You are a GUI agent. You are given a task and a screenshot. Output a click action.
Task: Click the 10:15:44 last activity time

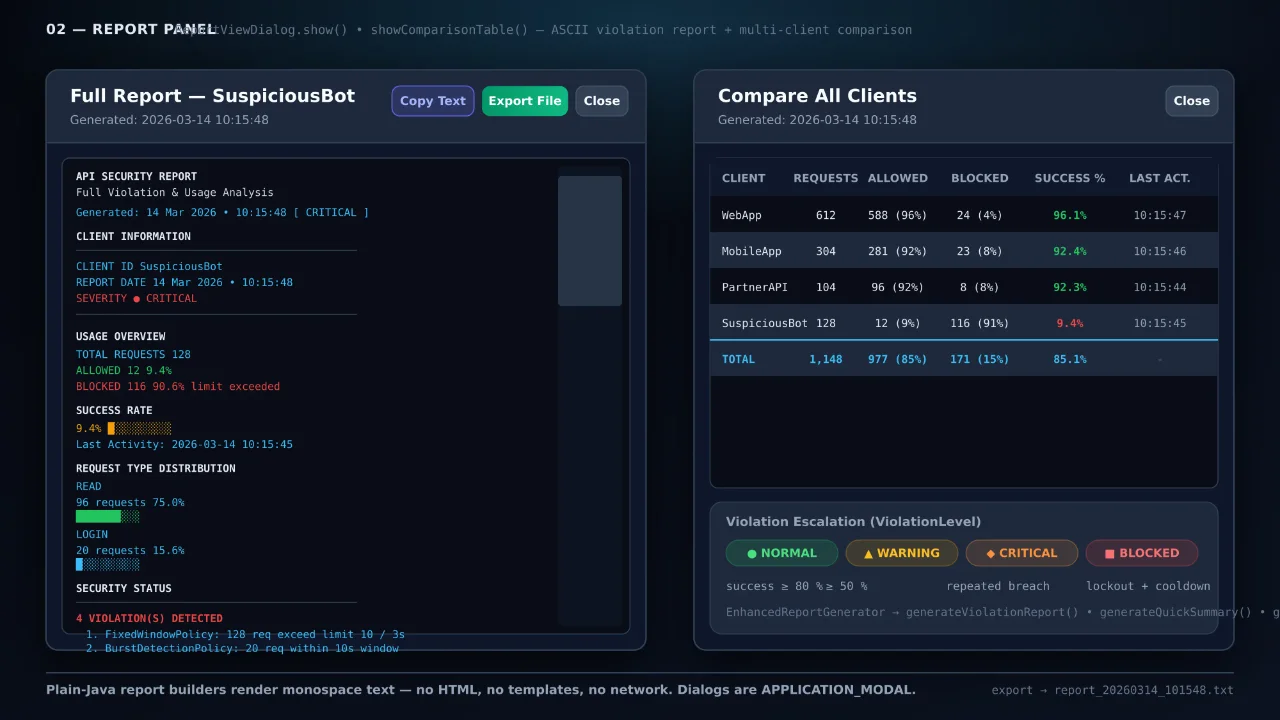(1160, 287)
